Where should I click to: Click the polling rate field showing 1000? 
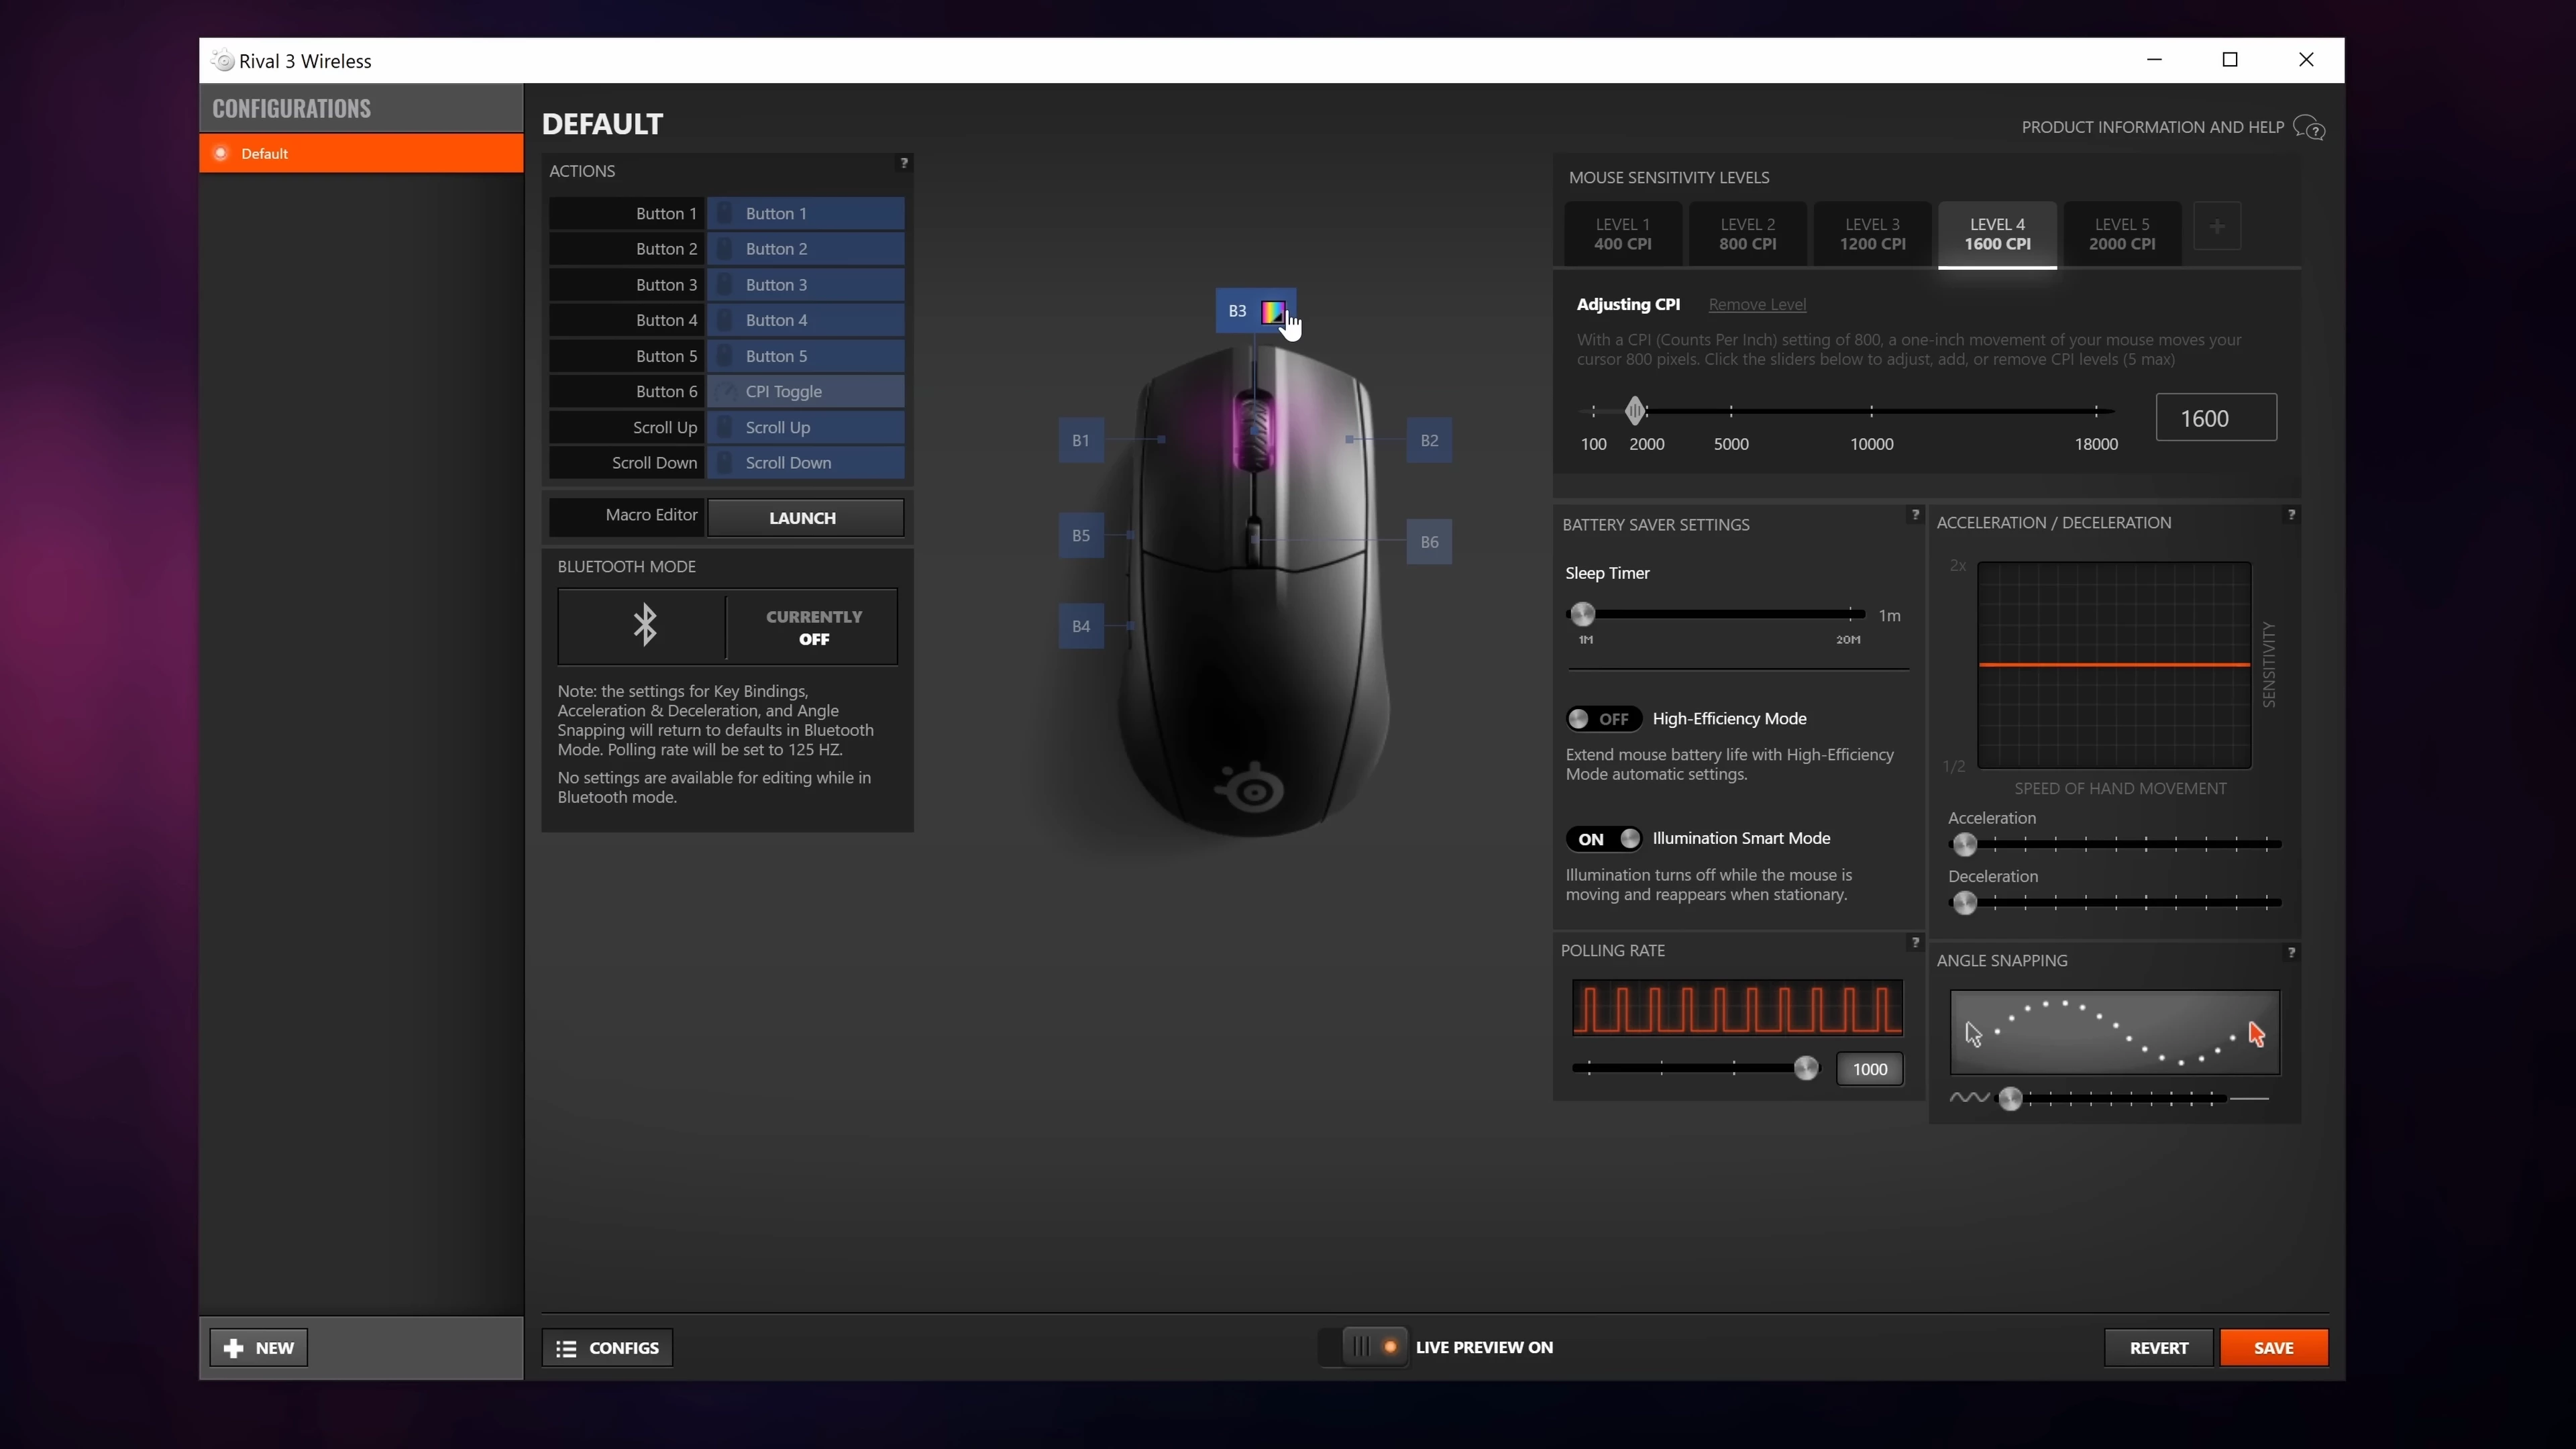pyautogui.click(x=1869, y=1069)
